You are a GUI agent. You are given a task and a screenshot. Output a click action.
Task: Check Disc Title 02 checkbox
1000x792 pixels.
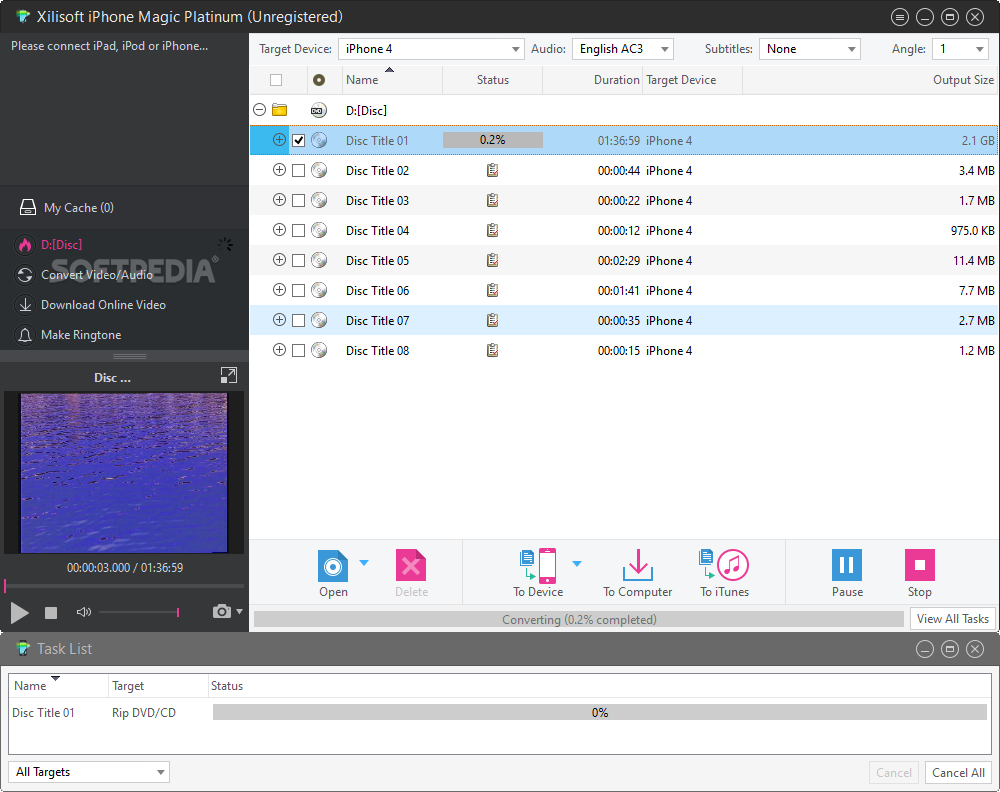tap(298, 170)
